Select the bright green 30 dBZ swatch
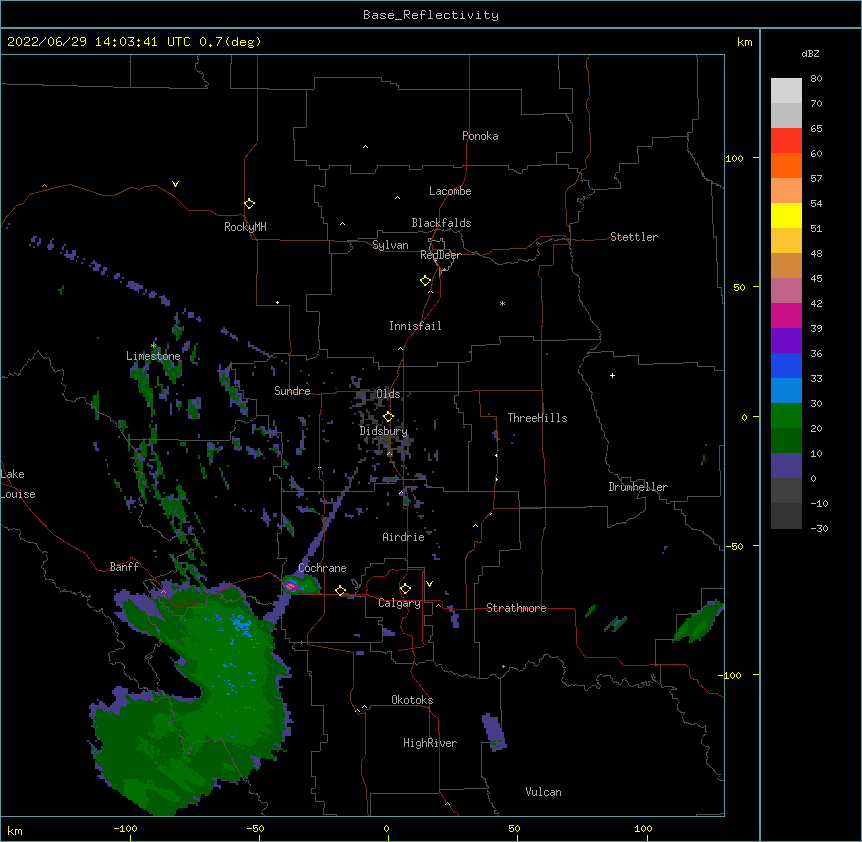Viewport: 862px width, 842px height. point(786,416)
